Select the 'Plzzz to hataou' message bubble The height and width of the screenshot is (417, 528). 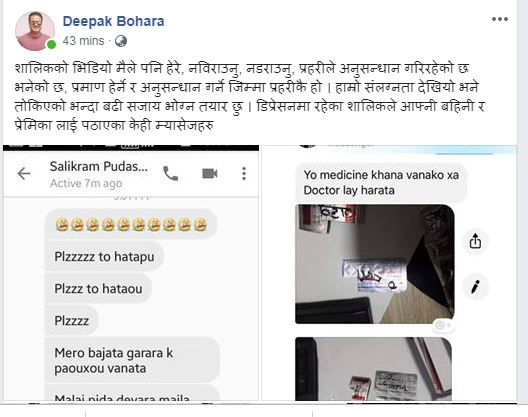(98, 289)
